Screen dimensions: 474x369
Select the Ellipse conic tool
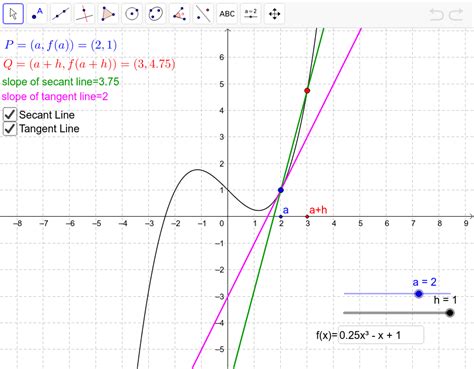[x=155, y=14]
